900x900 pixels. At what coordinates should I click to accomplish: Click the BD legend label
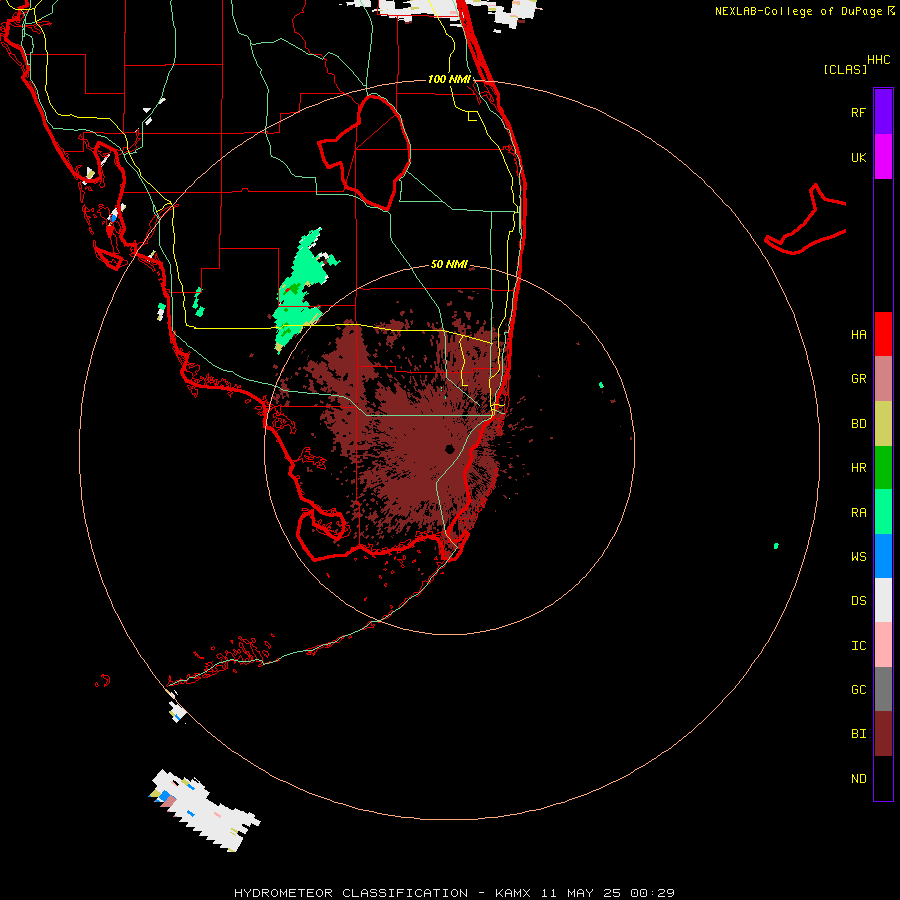click(x=858, y=424)
